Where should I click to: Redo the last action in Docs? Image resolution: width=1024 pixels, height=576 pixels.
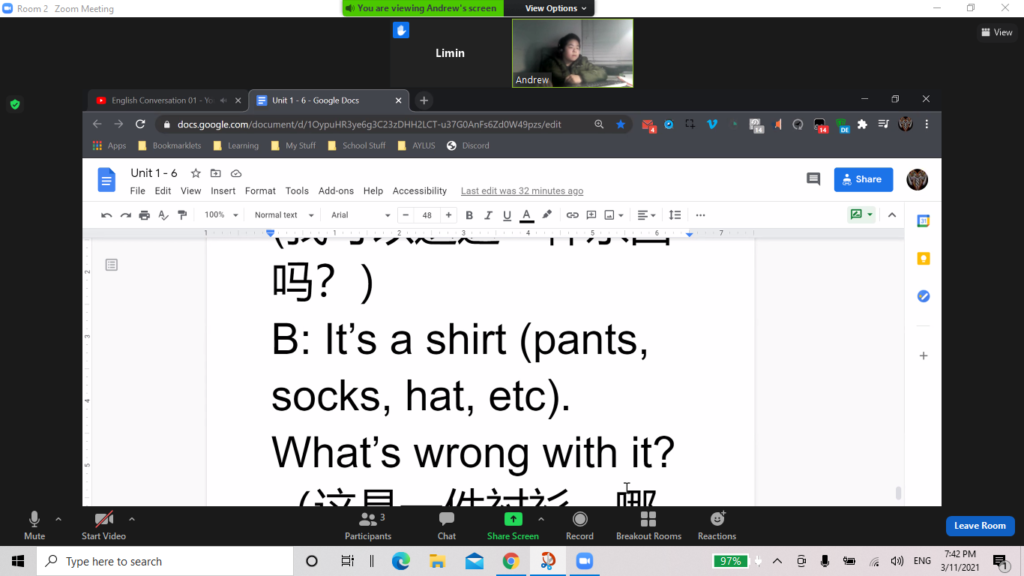click(125, 215)
